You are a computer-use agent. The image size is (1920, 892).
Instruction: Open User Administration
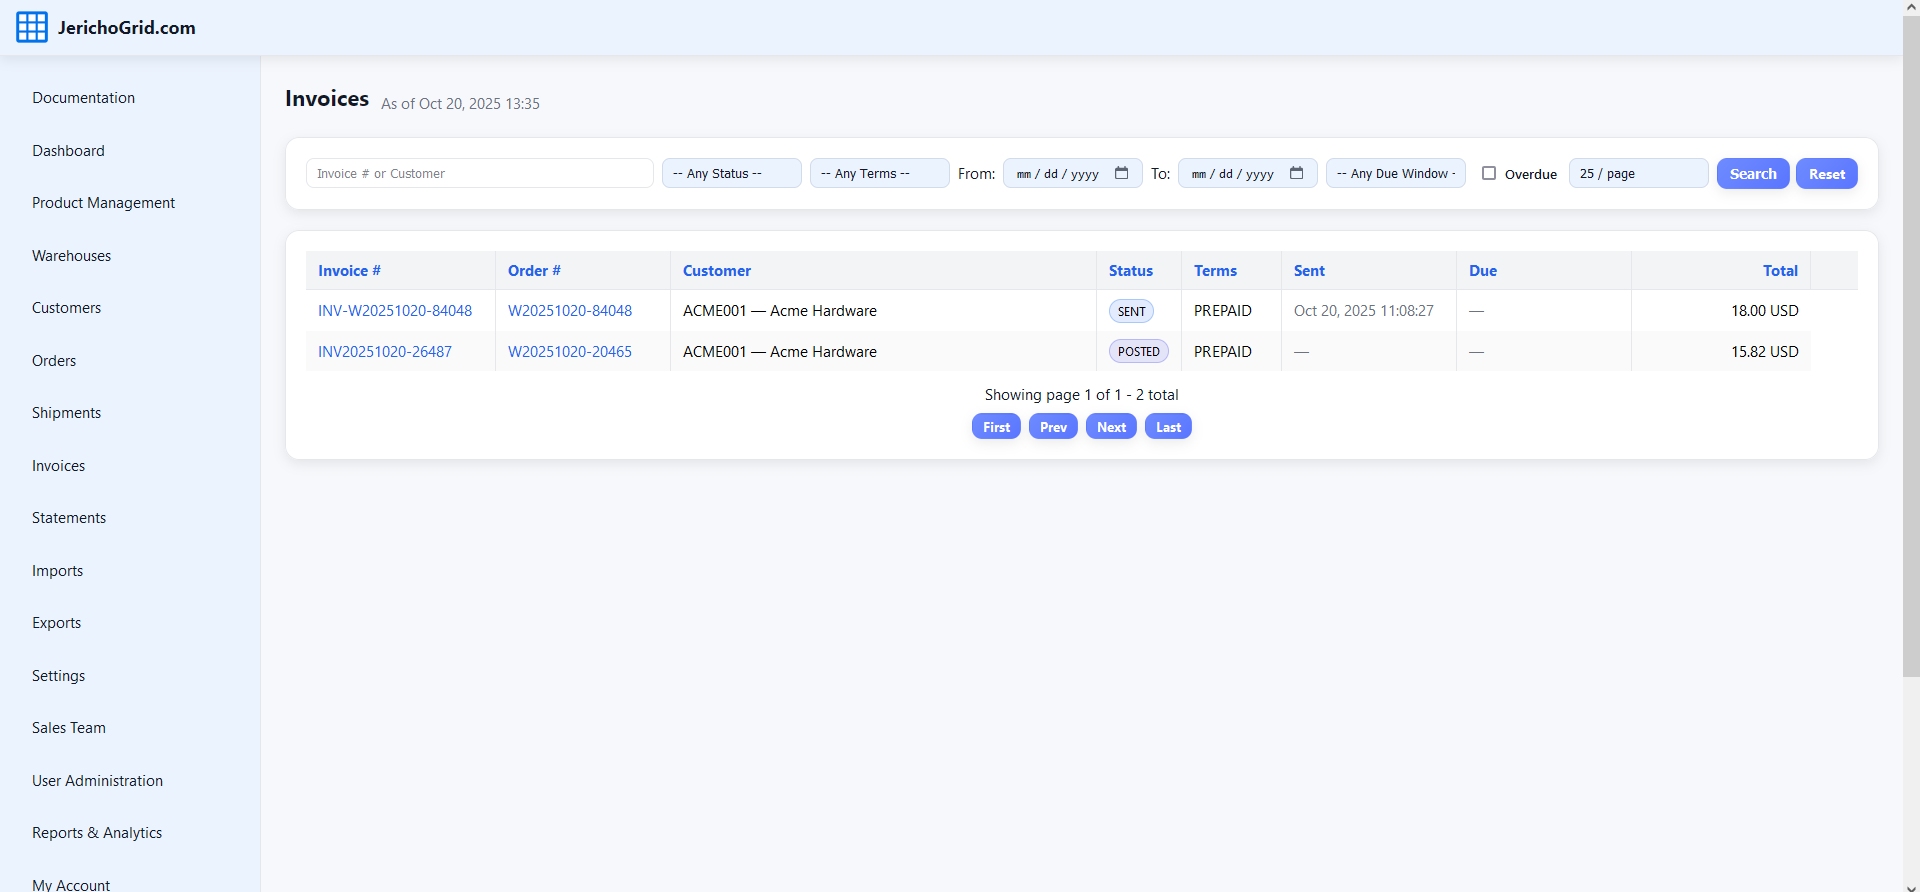click(x=97, y=781)
